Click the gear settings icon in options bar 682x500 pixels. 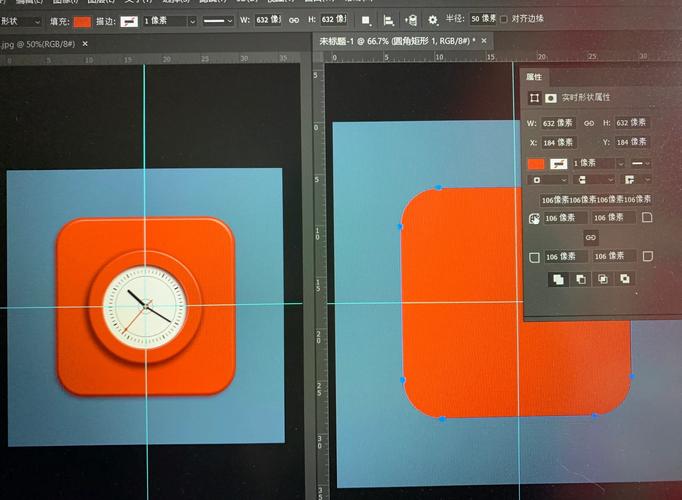click(433, 20)
